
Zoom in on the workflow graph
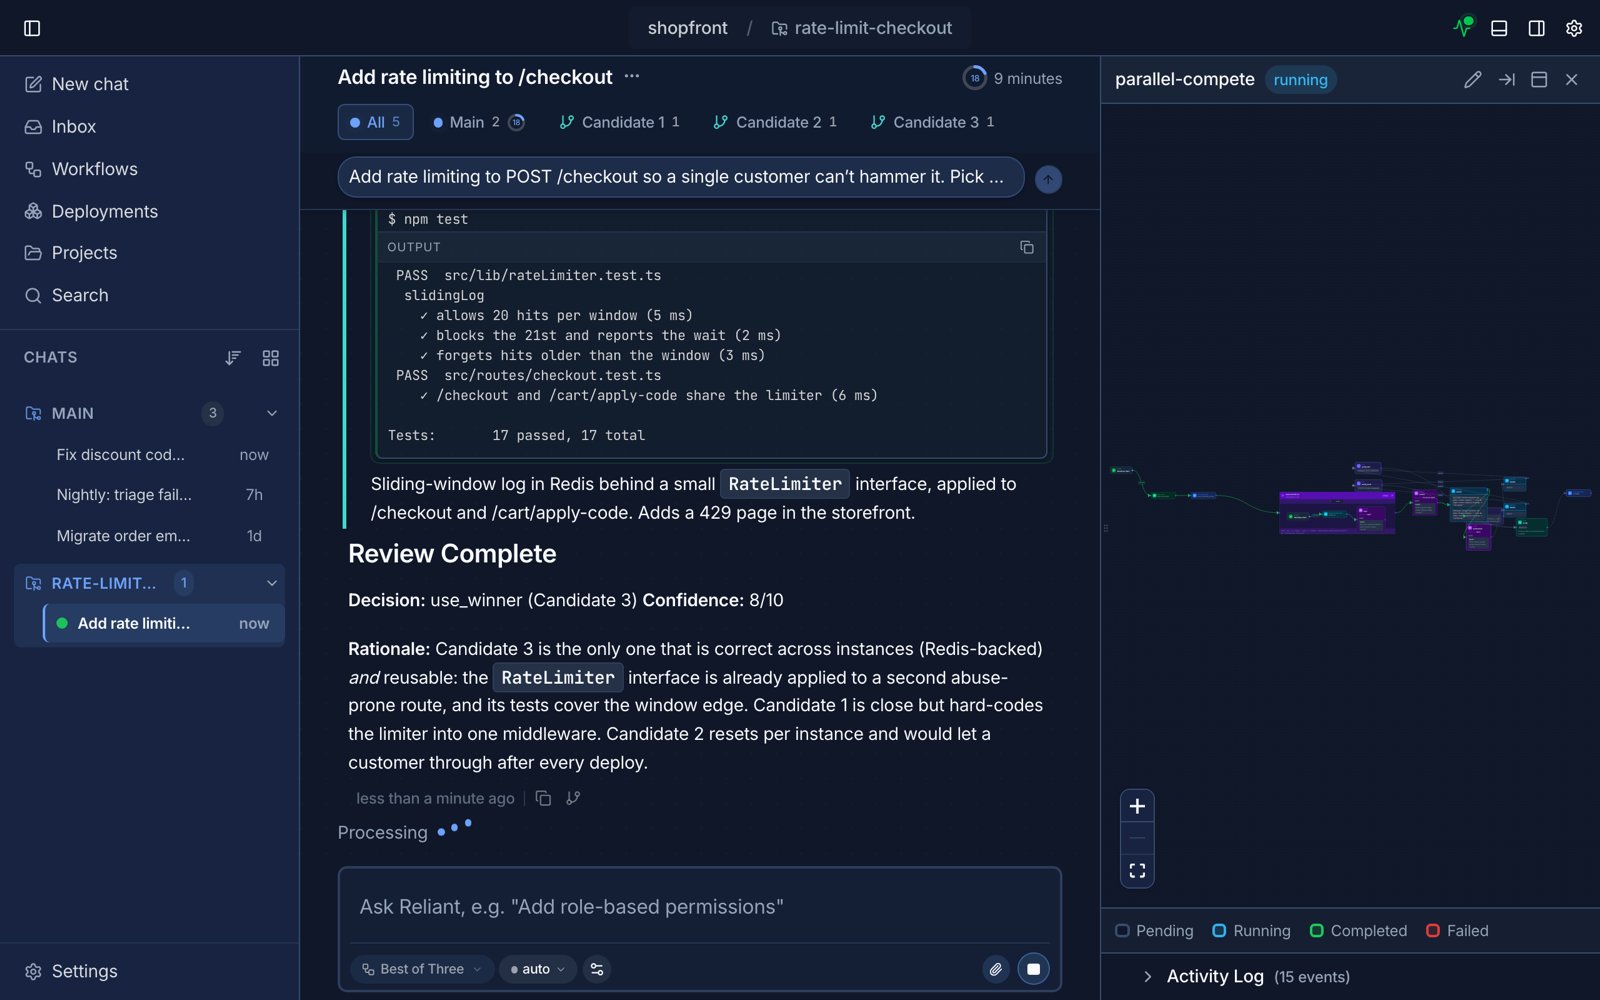pyautogui.click(x=1137, y=806)
